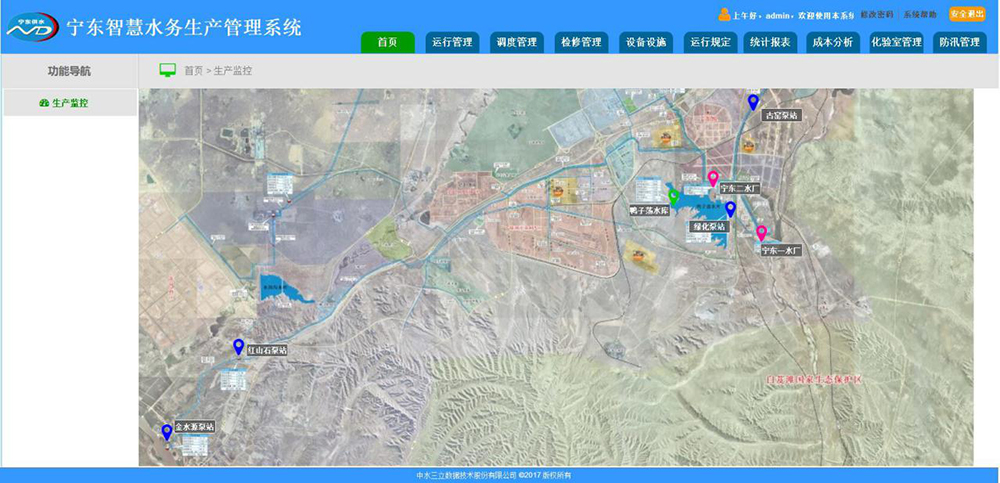The height and width of the screenshot is (483, 1000).
Task: Click the 首页 breadcrumb link
Action: [x=194, y=72]
